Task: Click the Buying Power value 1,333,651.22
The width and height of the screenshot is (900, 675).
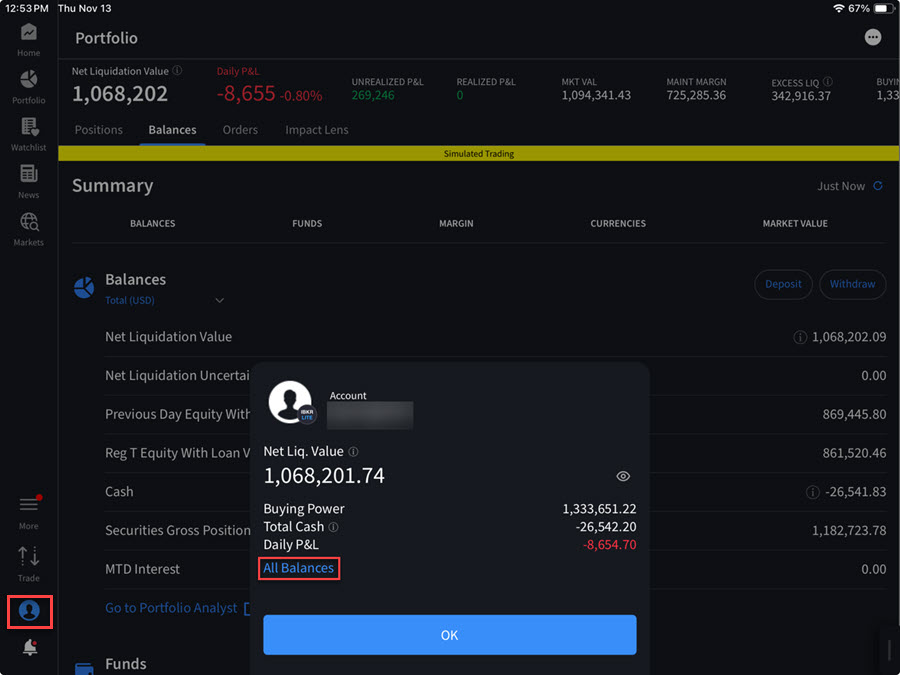Action: pos(599,509)
